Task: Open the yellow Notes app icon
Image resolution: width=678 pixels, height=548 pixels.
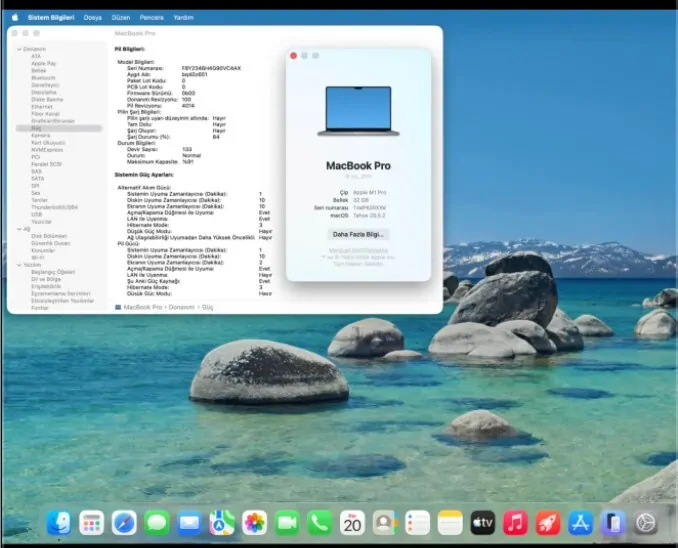Action: click(450, 523)
